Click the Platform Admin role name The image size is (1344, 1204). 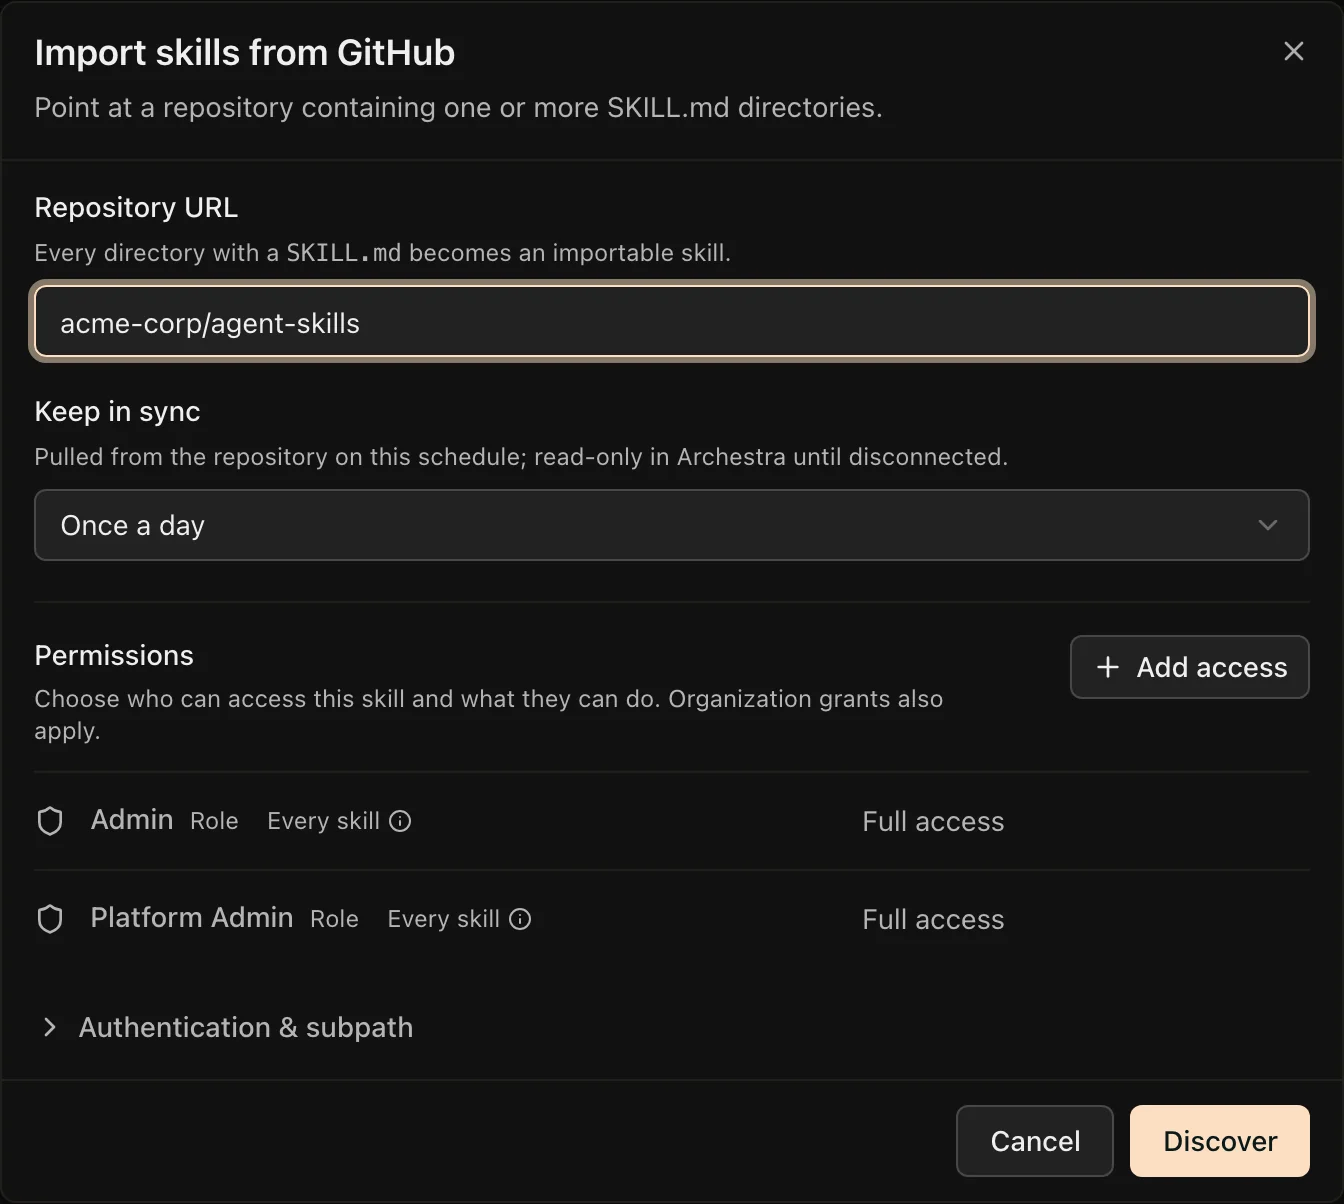click(x=192, y=918)
